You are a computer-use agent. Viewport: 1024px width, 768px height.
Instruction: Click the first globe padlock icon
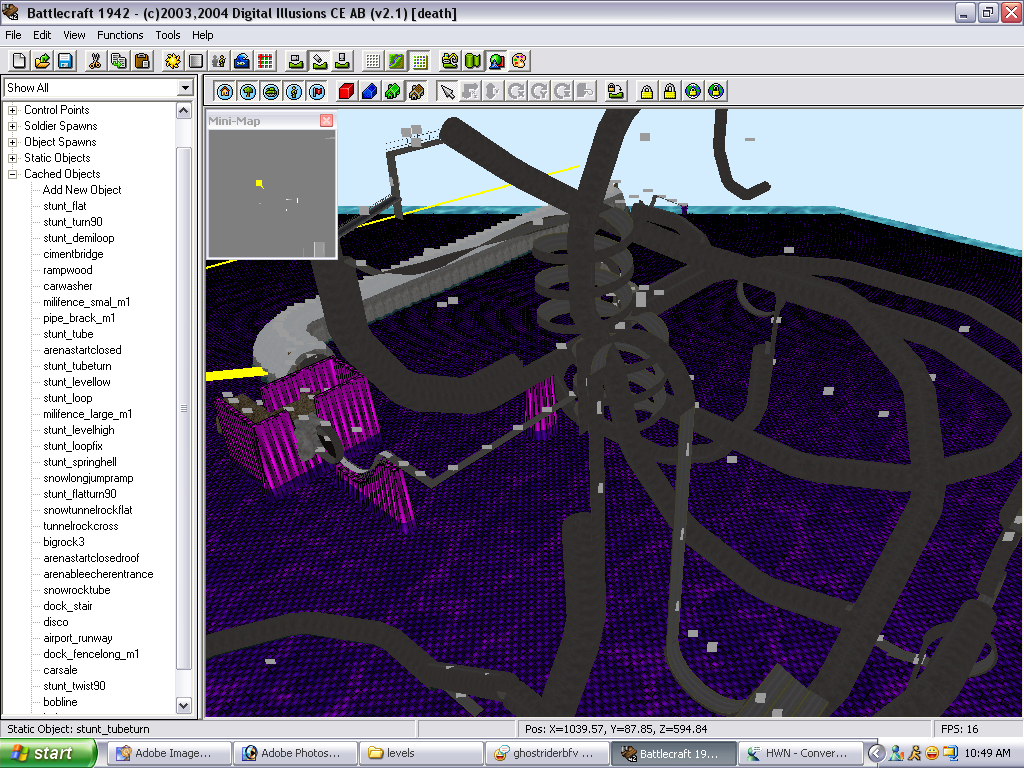coord(693,91)
